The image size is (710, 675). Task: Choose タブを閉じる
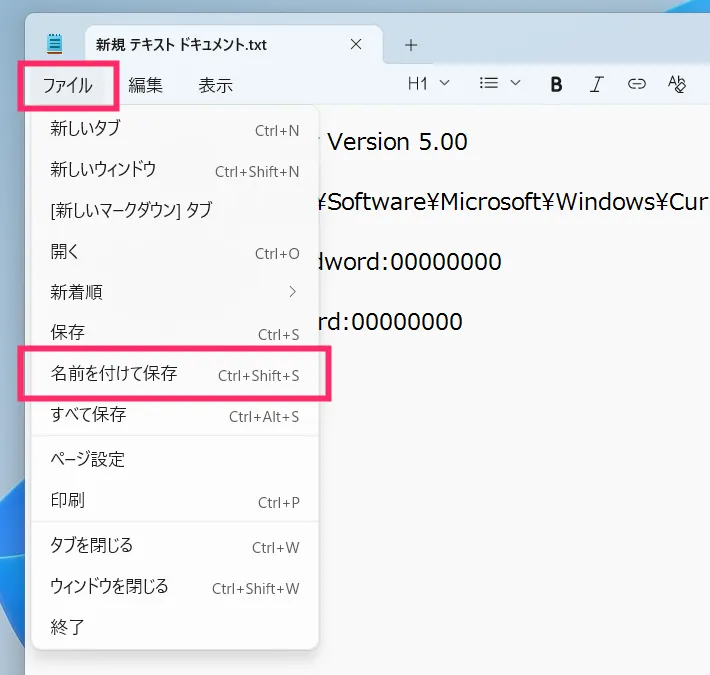click(175, 546)
